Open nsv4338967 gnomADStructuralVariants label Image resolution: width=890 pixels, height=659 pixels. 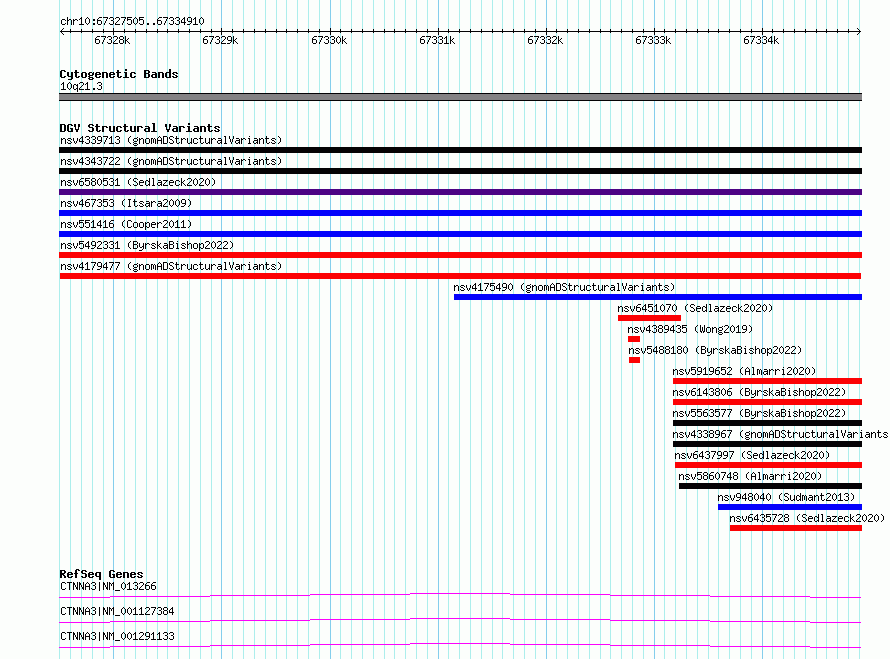780,434
